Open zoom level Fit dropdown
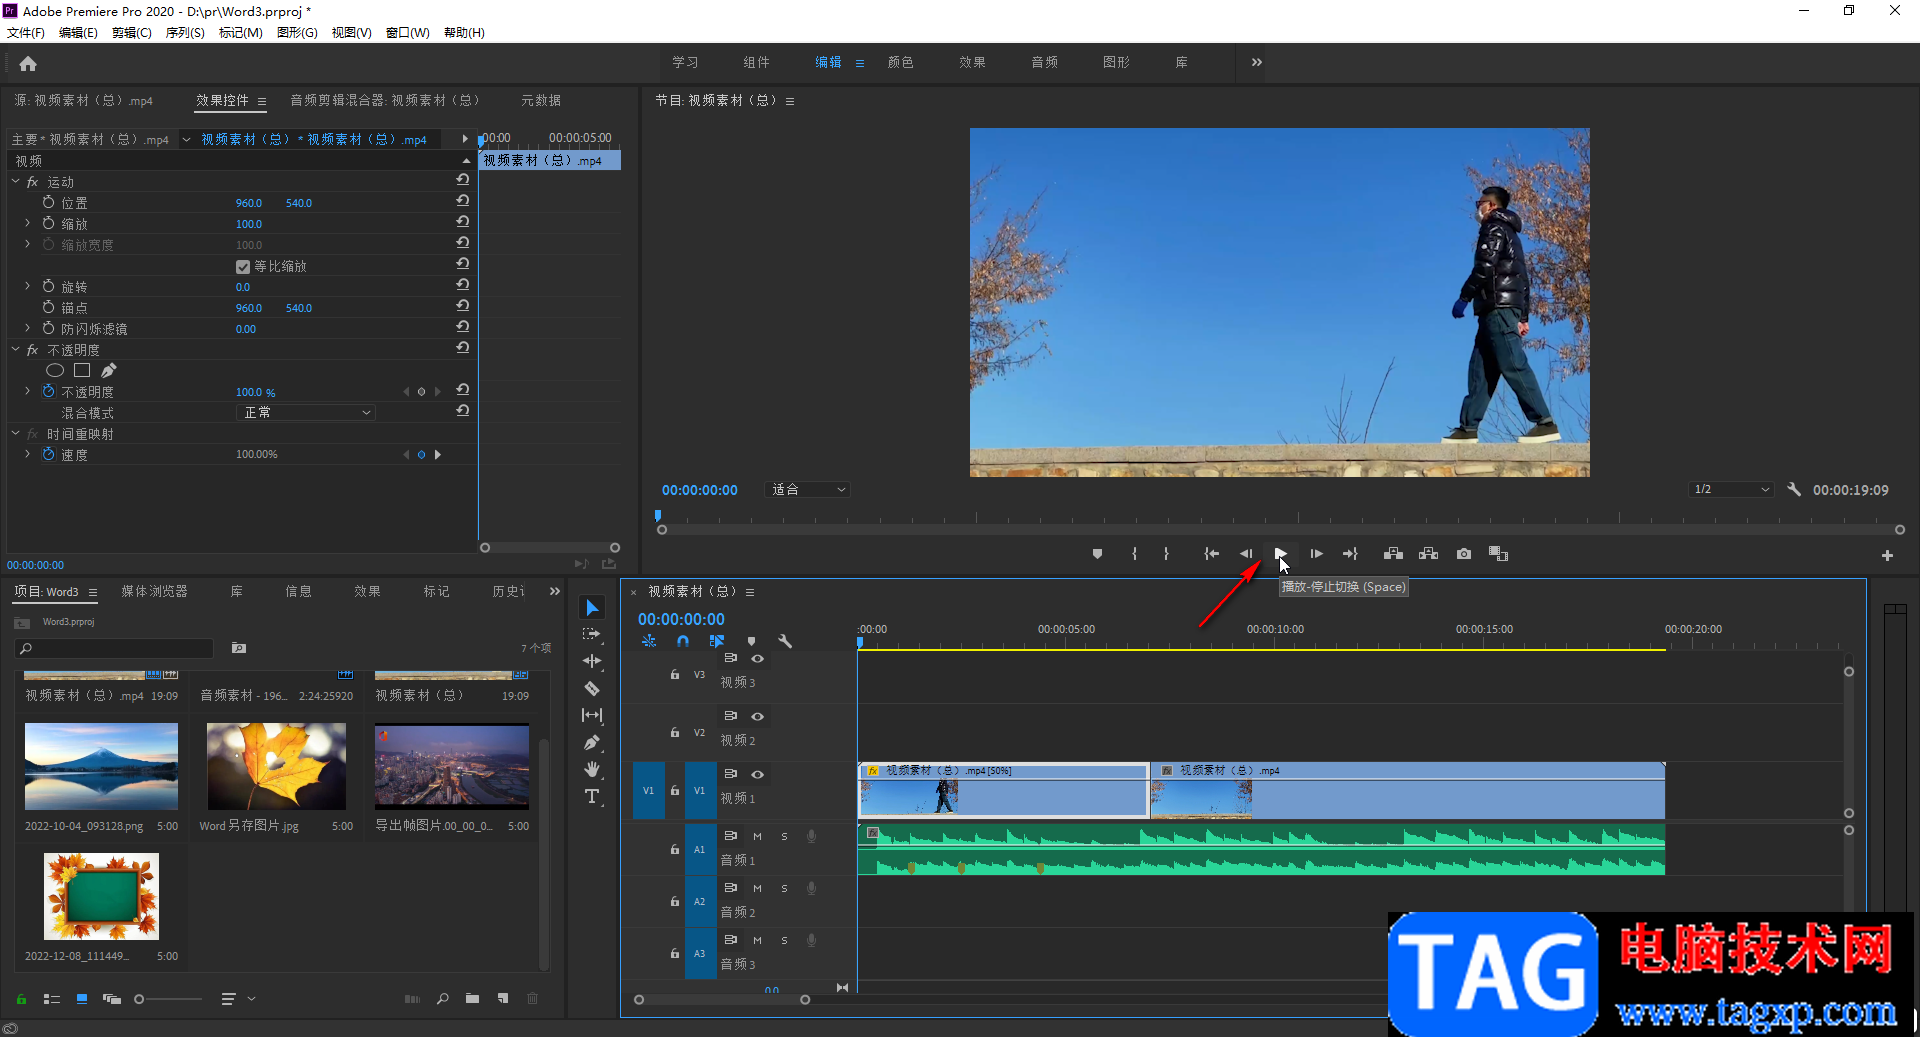 (x=807, y=490)
